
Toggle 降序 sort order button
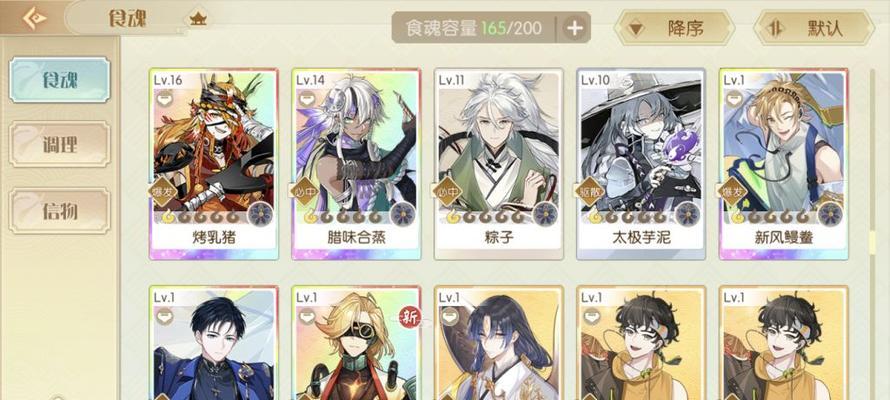(674, 28)
